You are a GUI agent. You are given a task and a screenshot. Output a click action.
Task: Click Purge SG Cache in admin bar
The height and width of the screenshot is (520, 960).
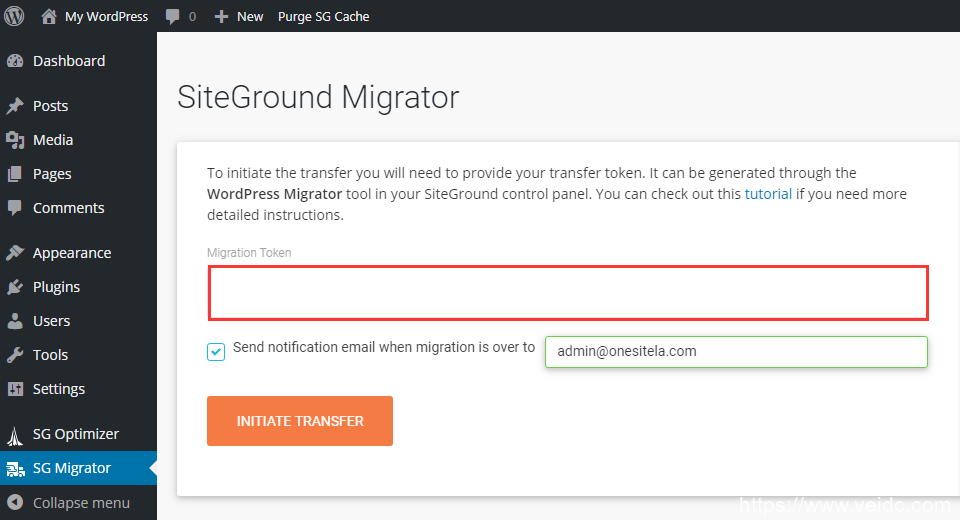323,17
